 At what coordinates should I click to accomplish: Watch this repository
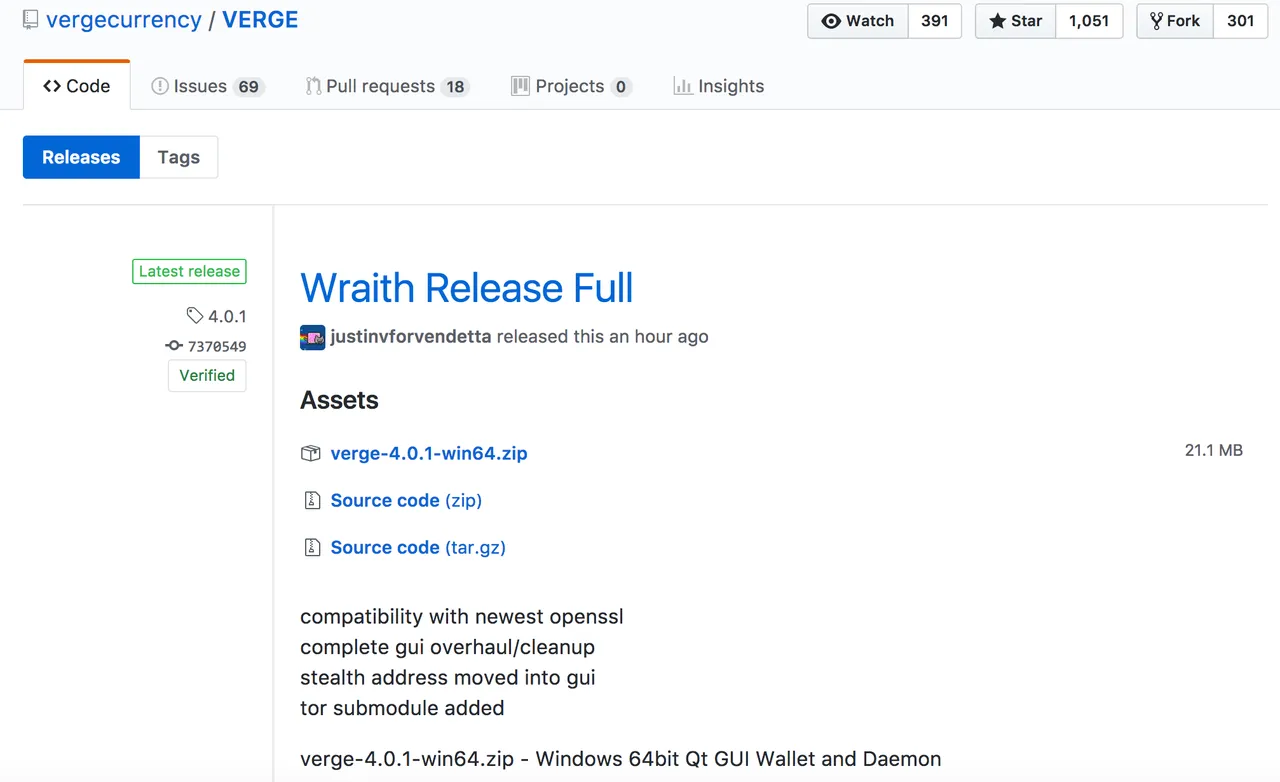[858, 21]
